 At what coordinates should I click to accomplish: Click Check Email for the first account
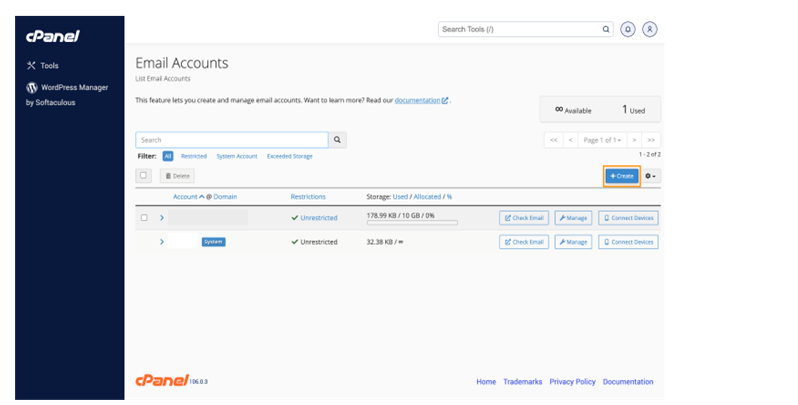point(524,217)
